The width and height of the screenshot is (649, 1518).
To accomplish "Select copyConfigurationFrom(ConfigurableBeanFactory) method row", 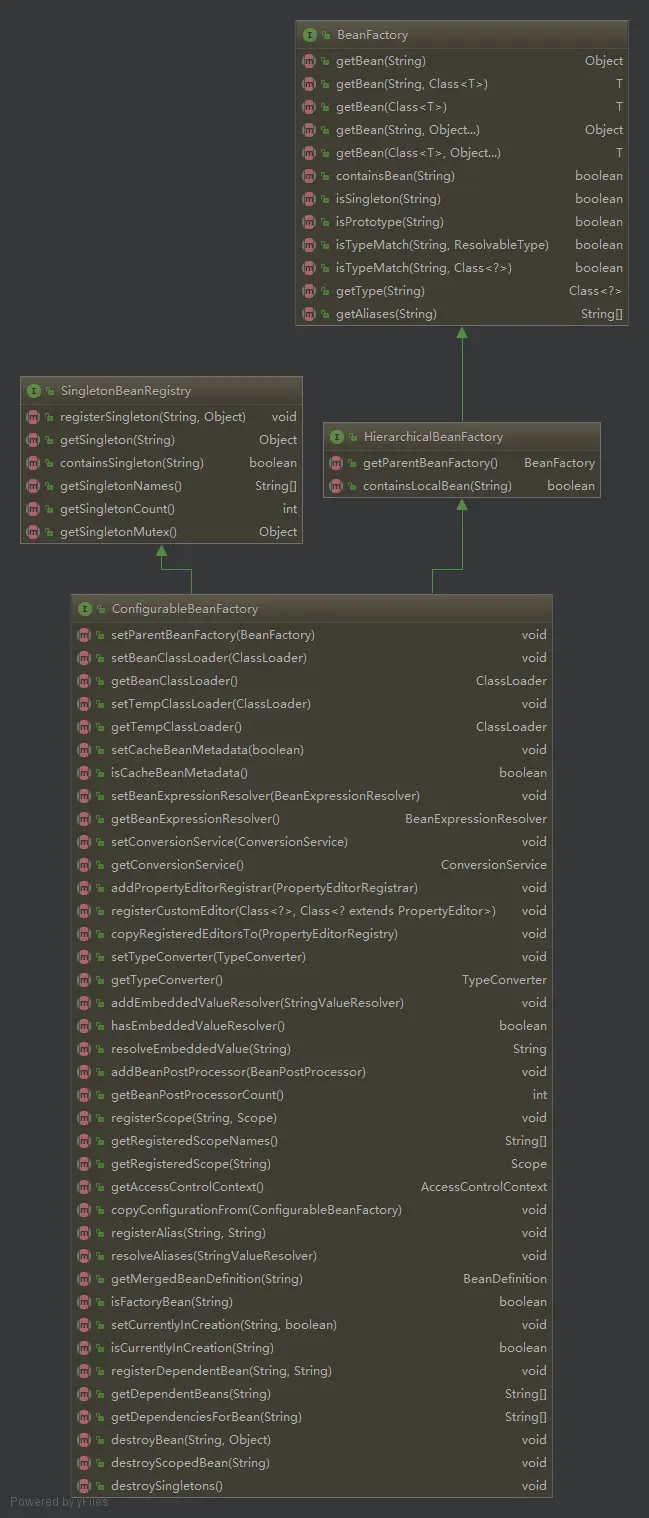I will (312, 1210).
